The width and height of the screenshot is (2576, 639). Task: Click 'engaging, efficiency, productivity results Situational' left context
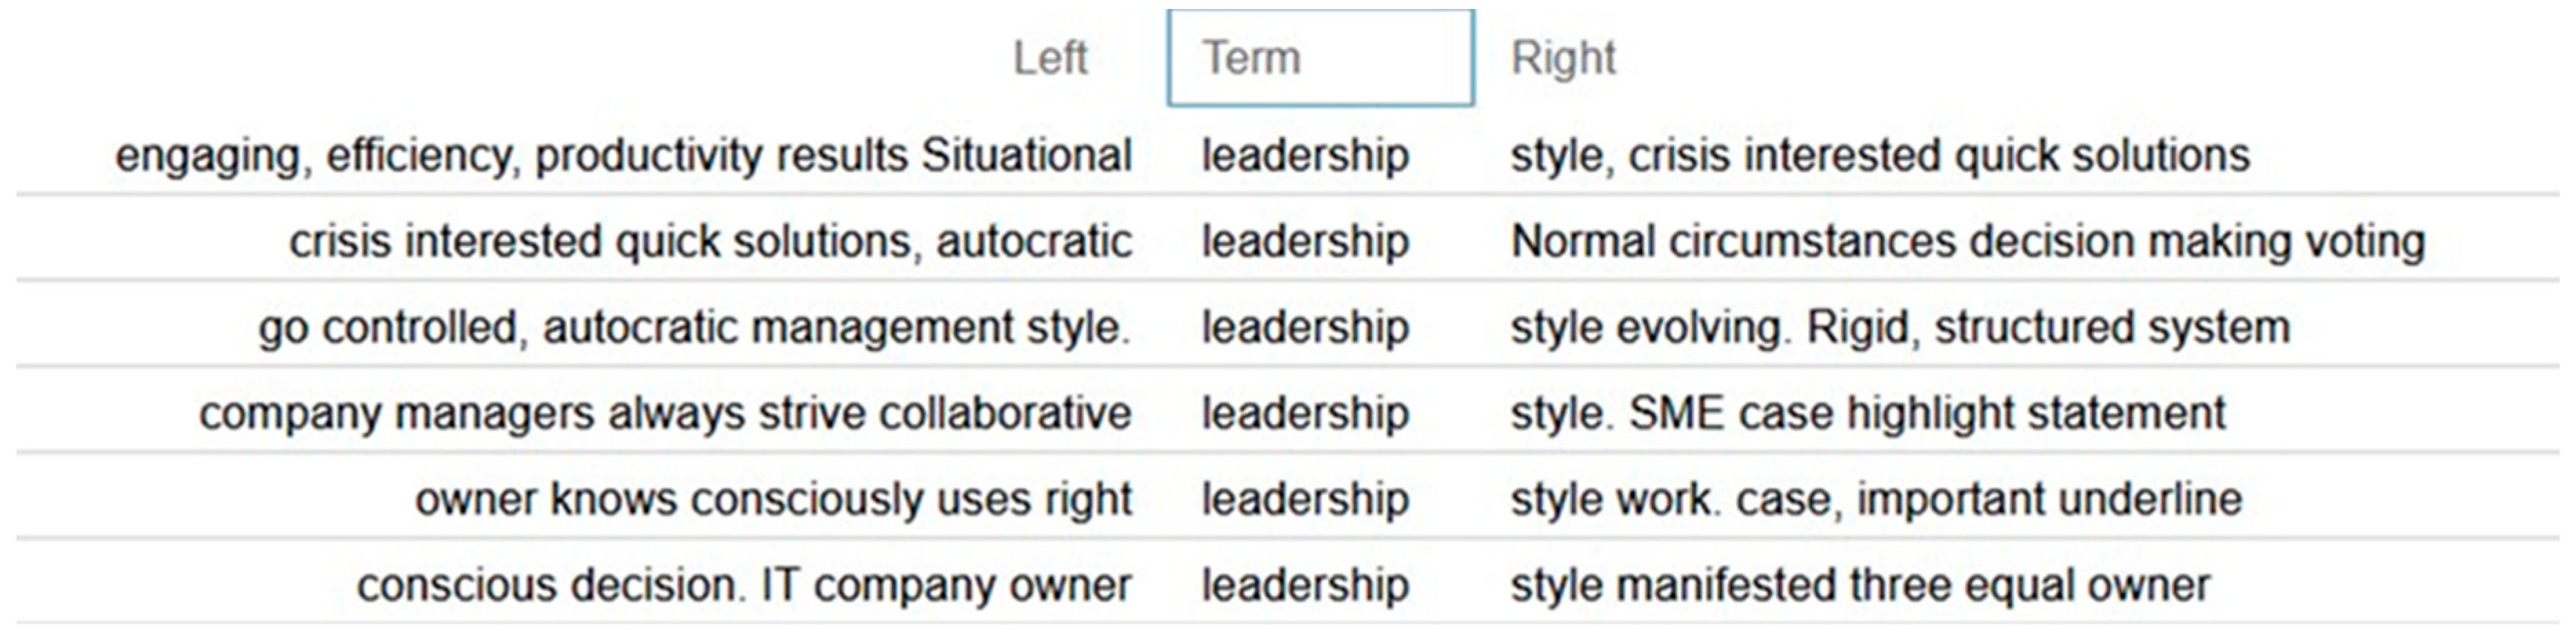(x=623, y=156)
